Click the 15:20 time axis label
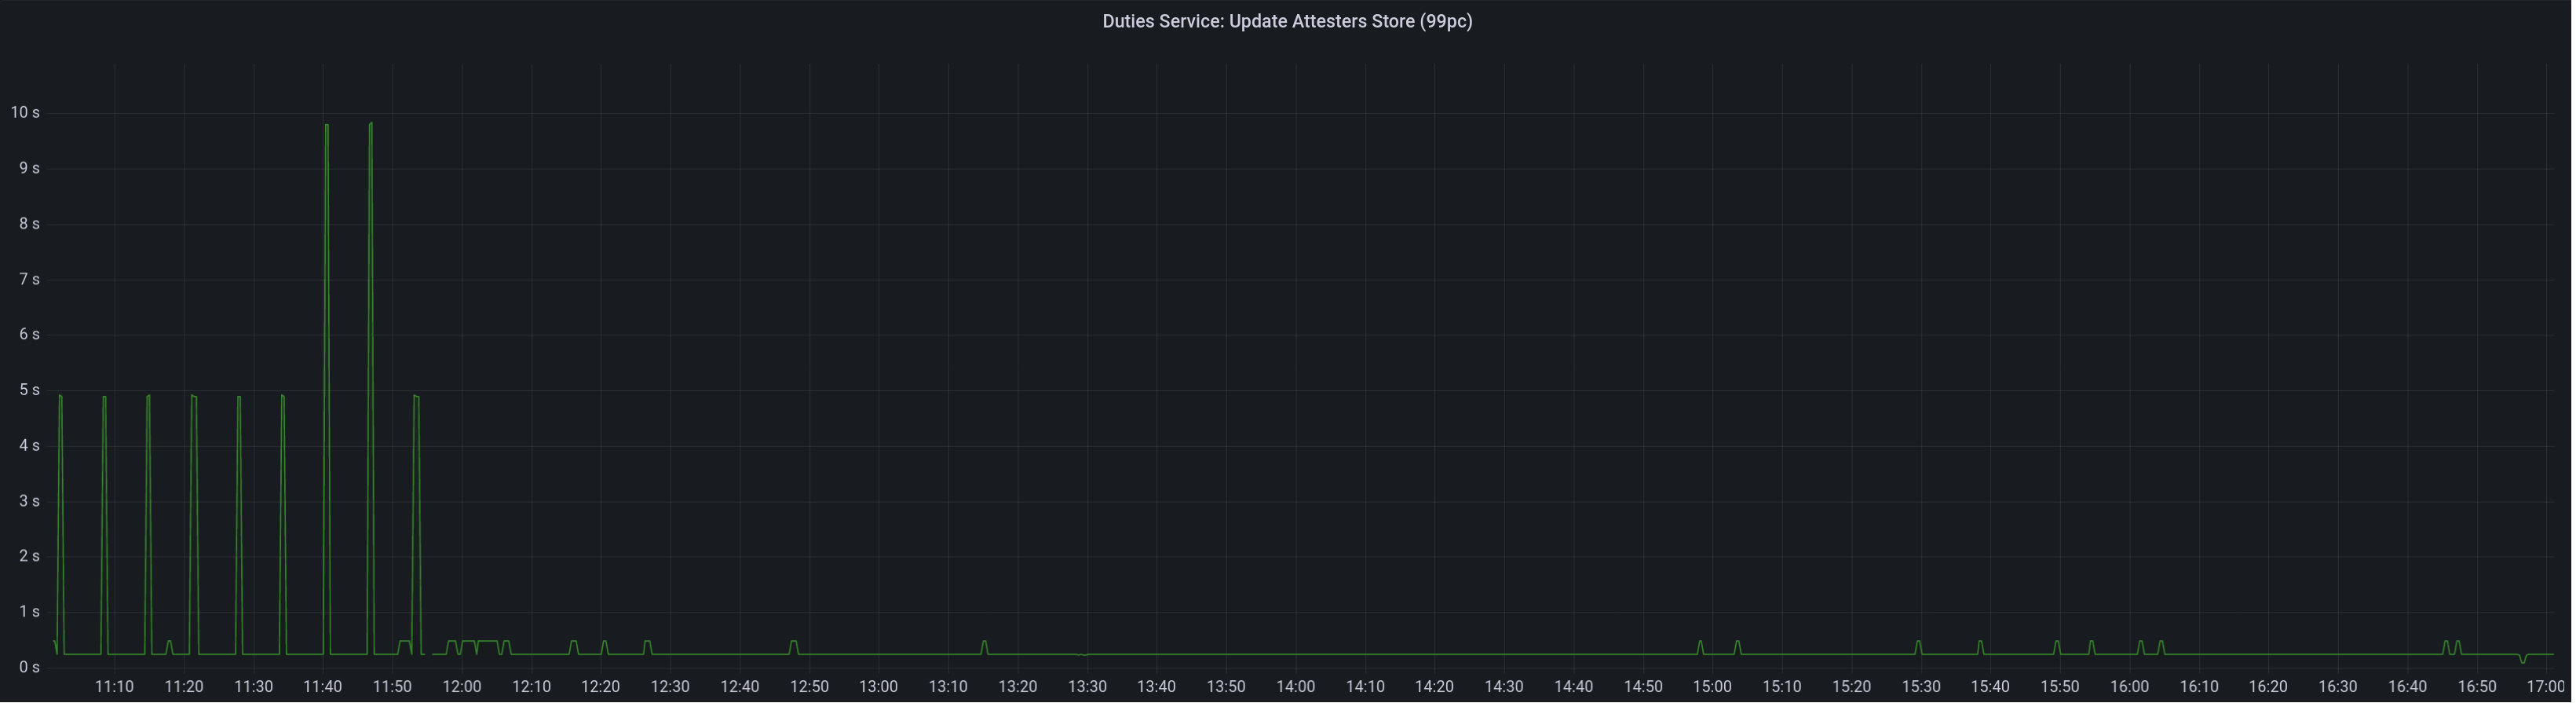Image resolution: width=2576 pixels, height=703 pixels. point(1852,687)
